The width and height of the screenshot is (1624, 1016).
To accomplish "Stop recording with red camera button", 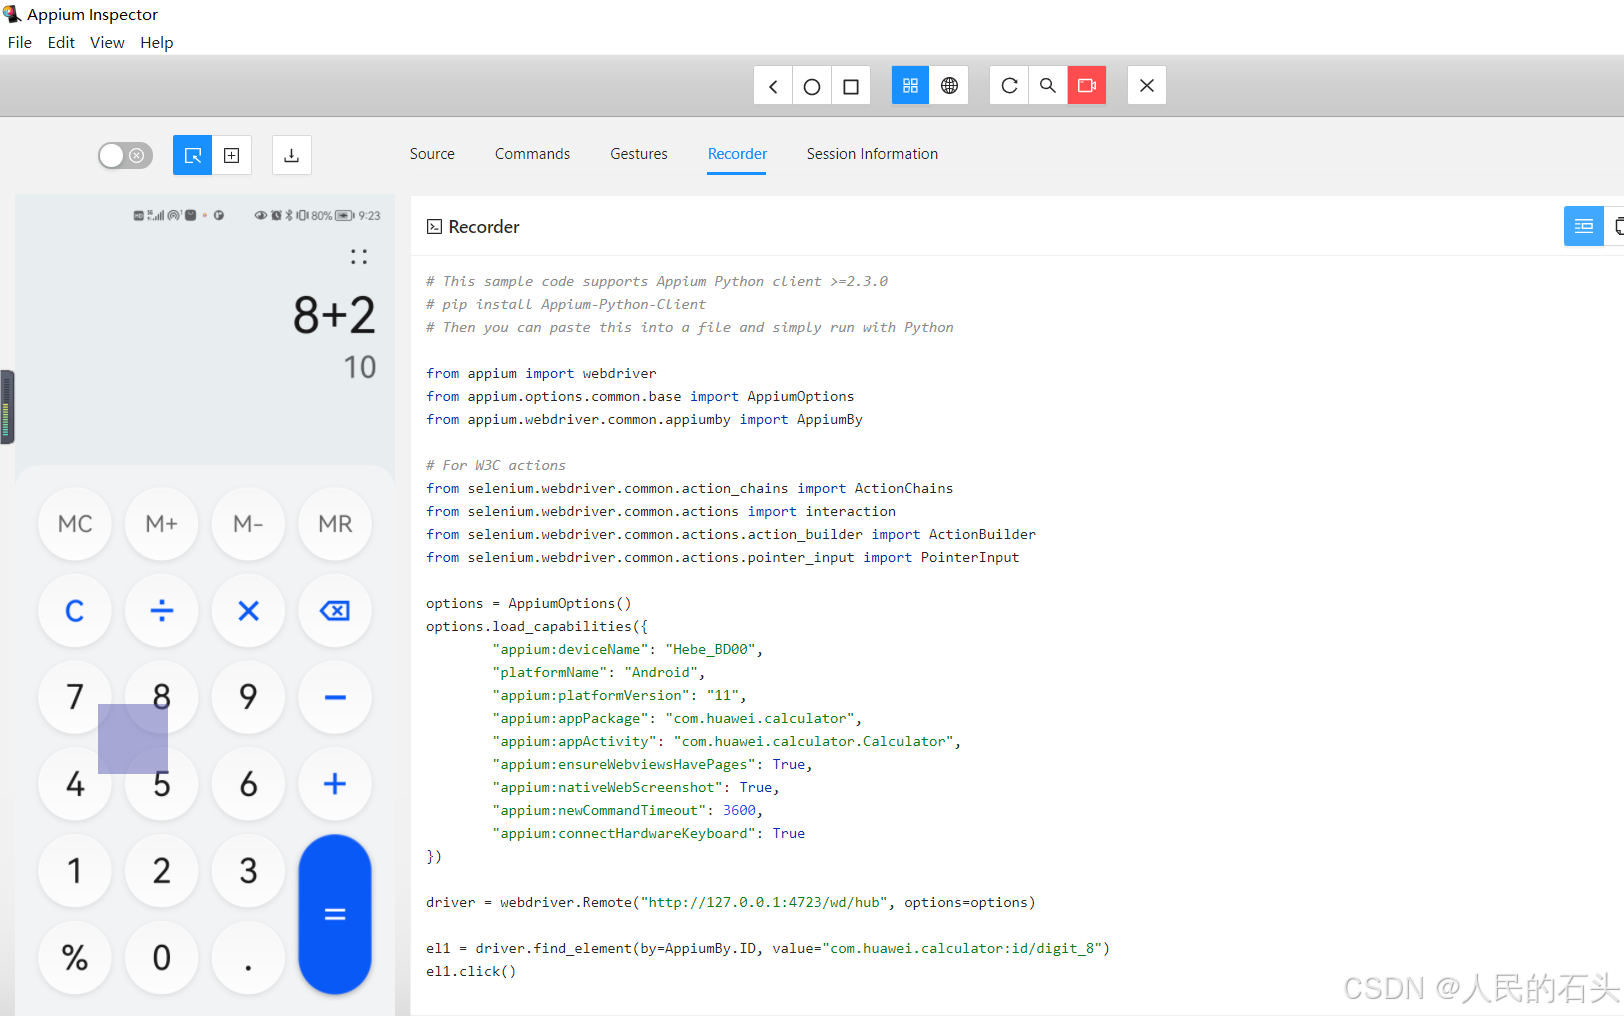I will click(x=1087, y=86).
